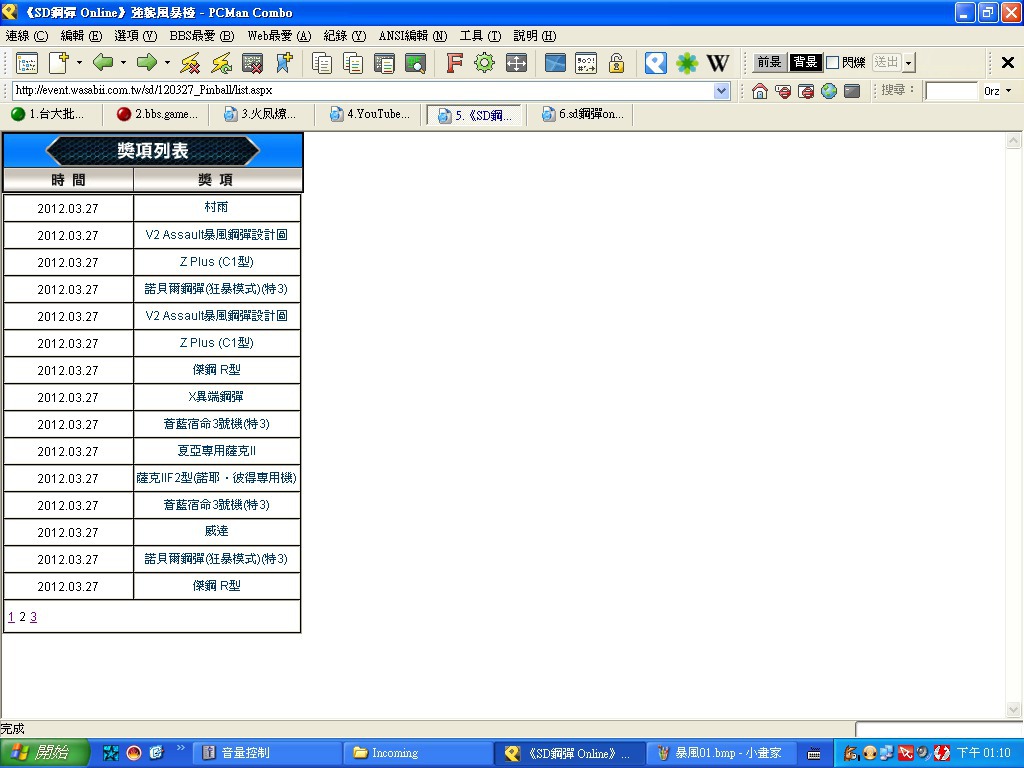Click page 1 link in pagination
This screenshot has width=1024, height=768.
11,617
